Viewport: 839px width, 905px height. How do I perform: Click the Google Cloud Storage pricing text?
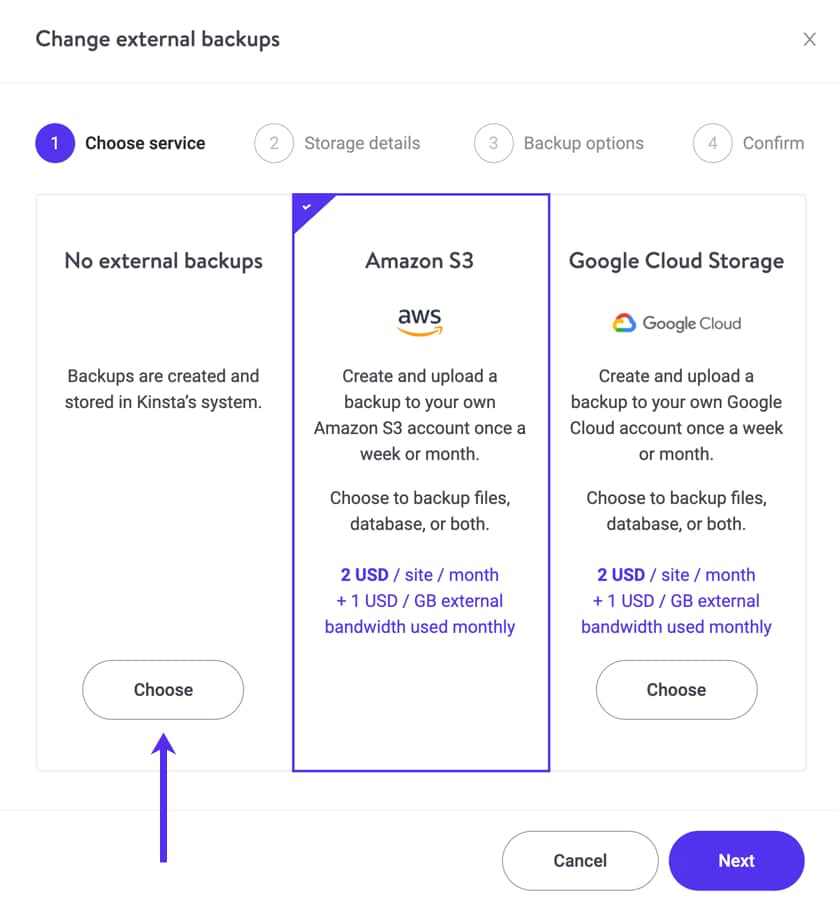[x=676, y=601]
